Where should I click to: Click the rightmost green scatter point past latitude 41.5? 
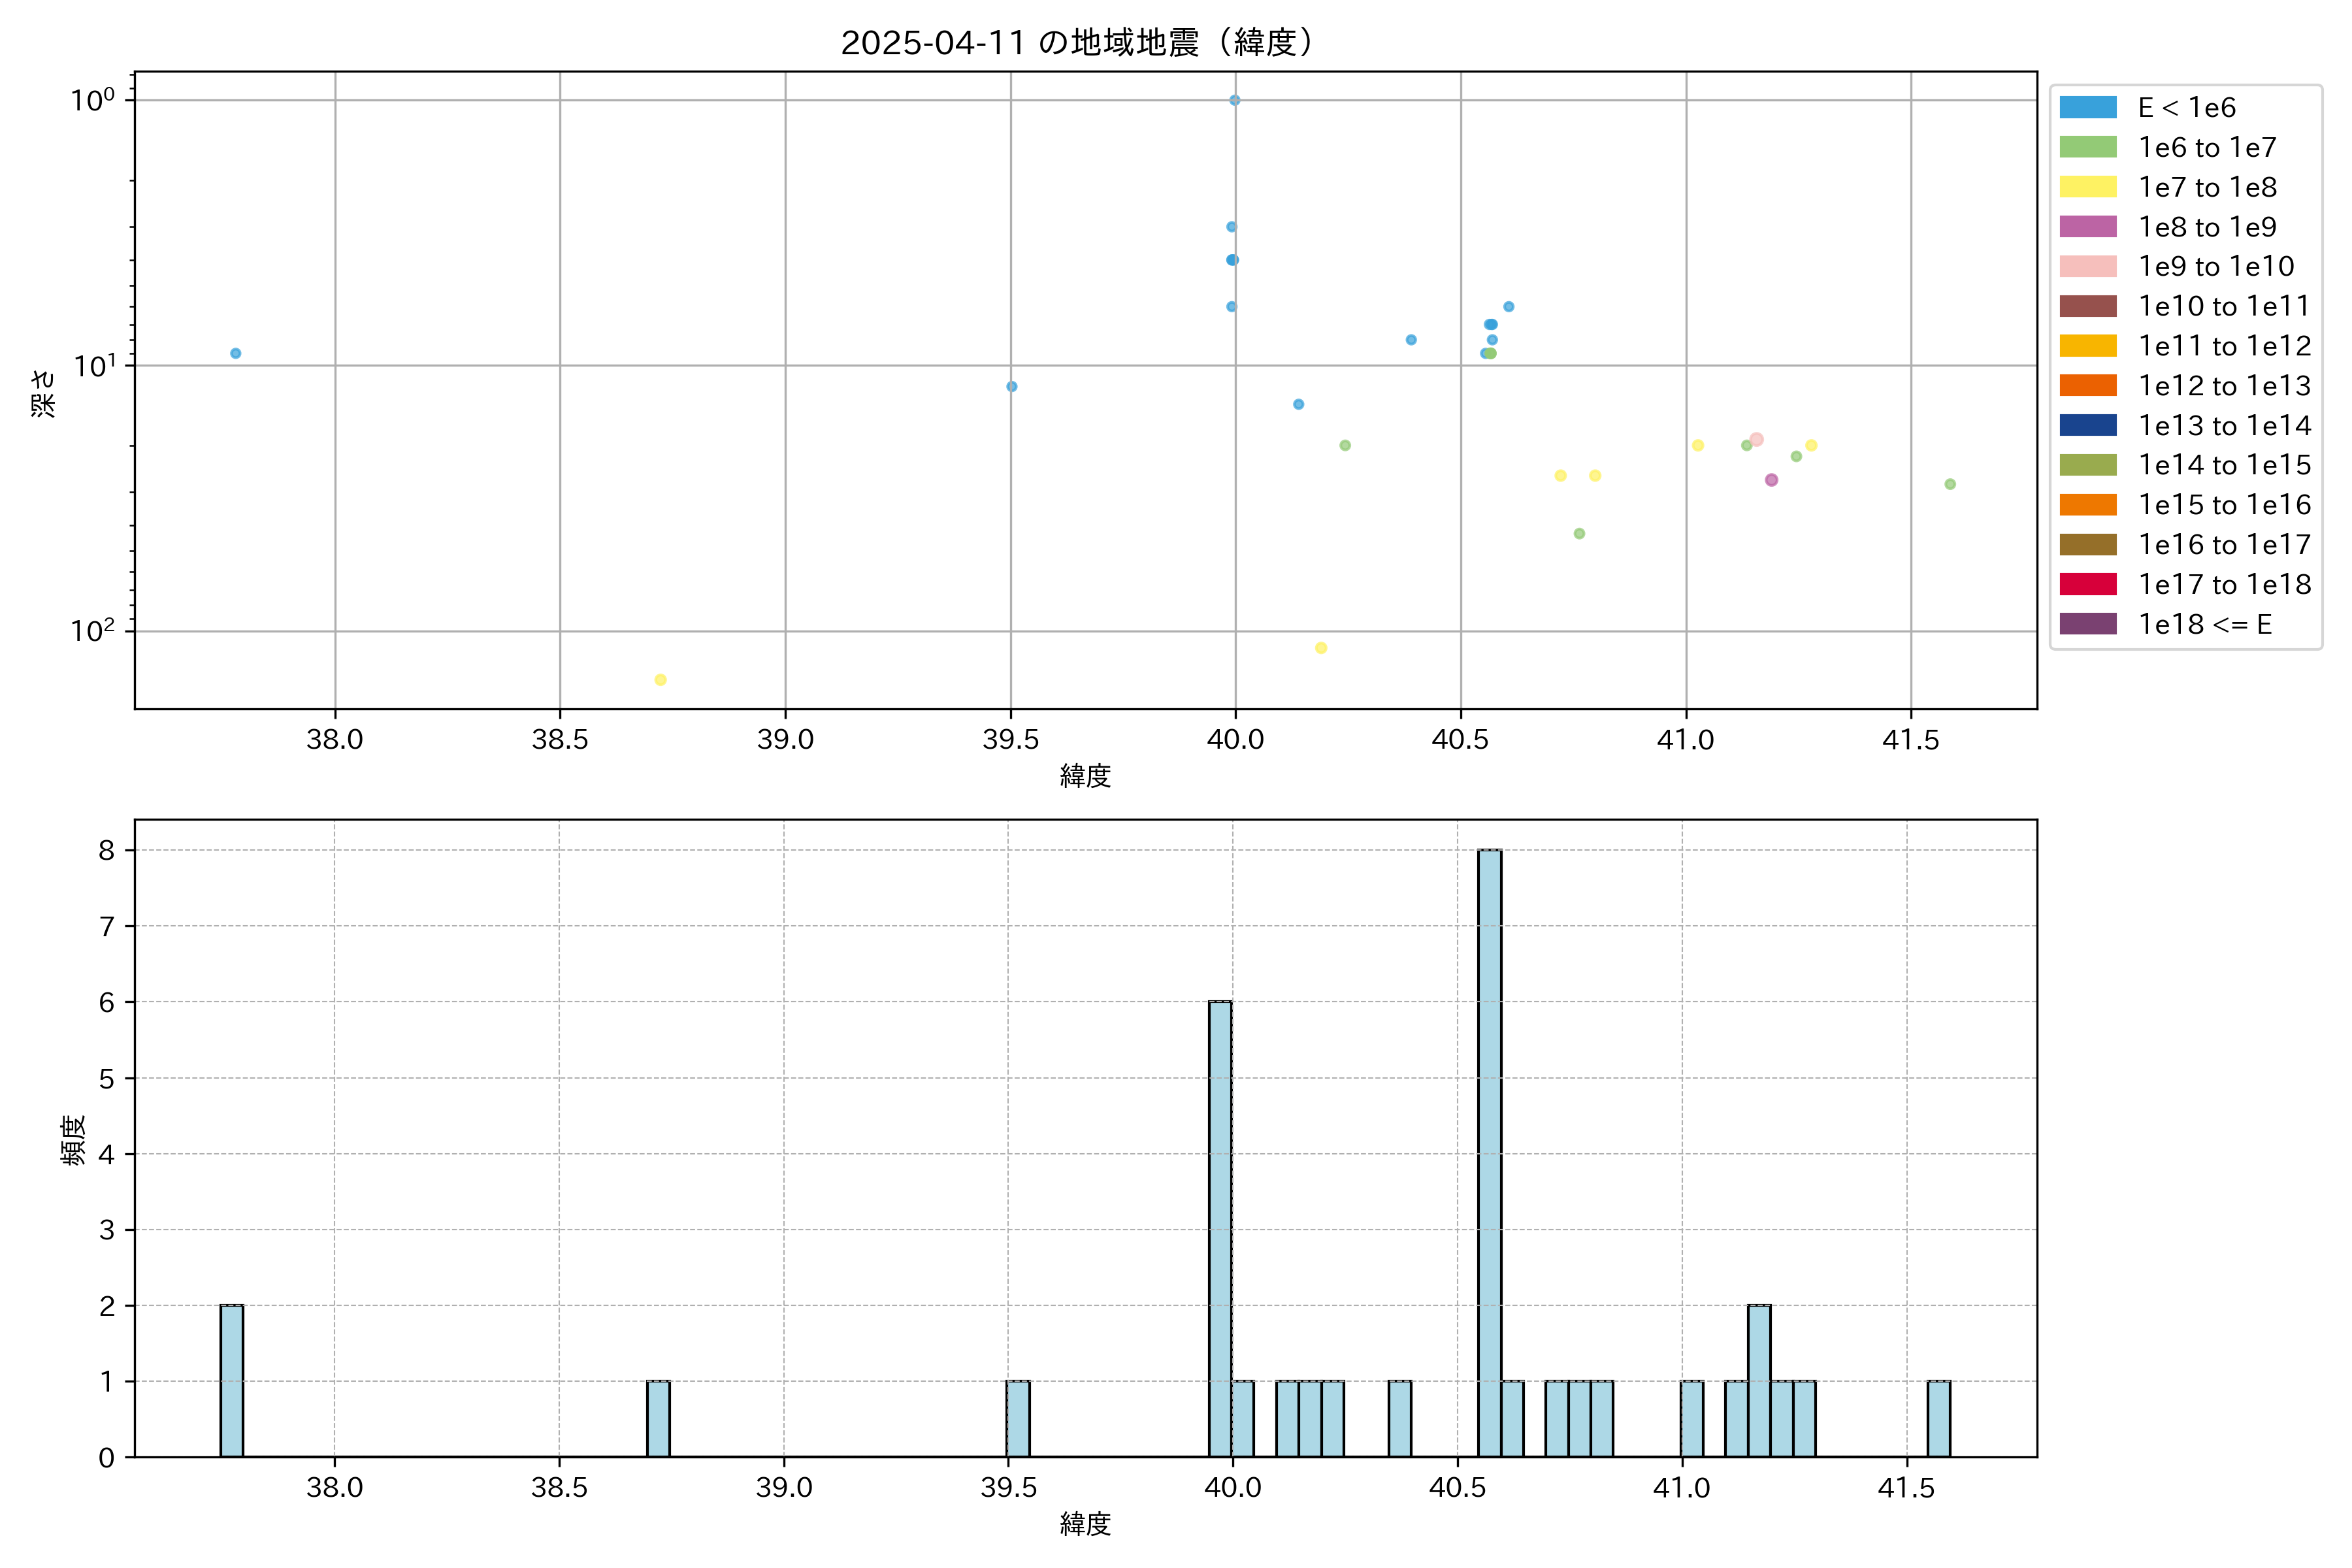(x=1950, y=484)
